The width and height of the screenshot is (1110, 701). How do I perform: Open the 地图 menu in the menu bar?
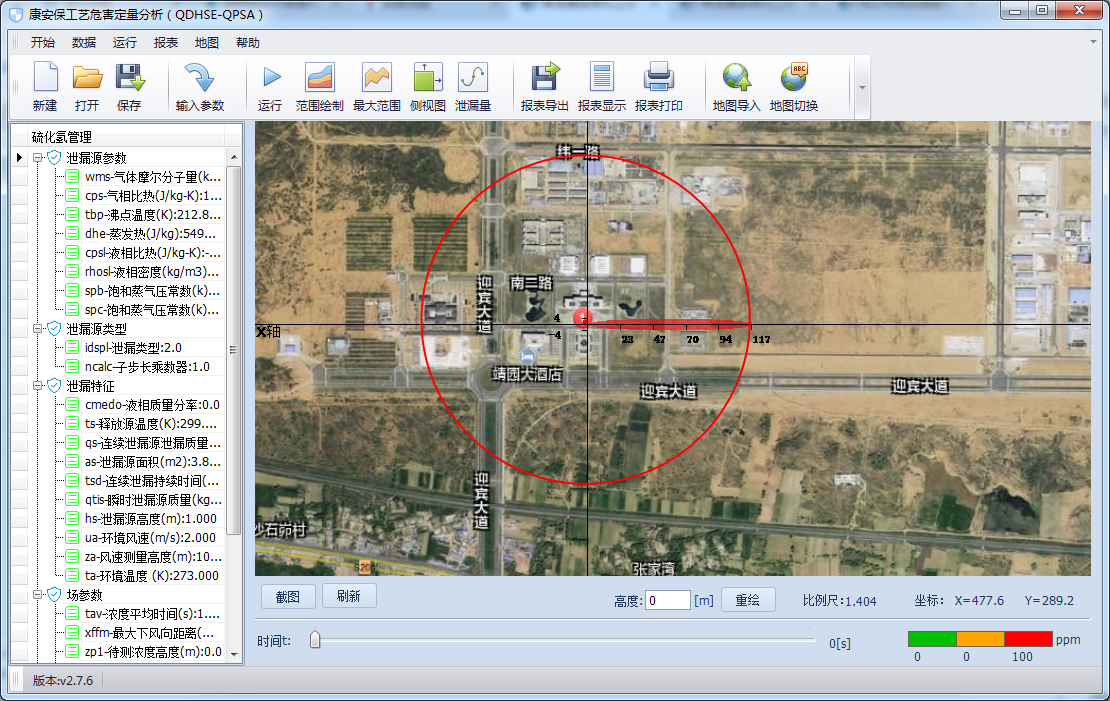pos(207,43)
